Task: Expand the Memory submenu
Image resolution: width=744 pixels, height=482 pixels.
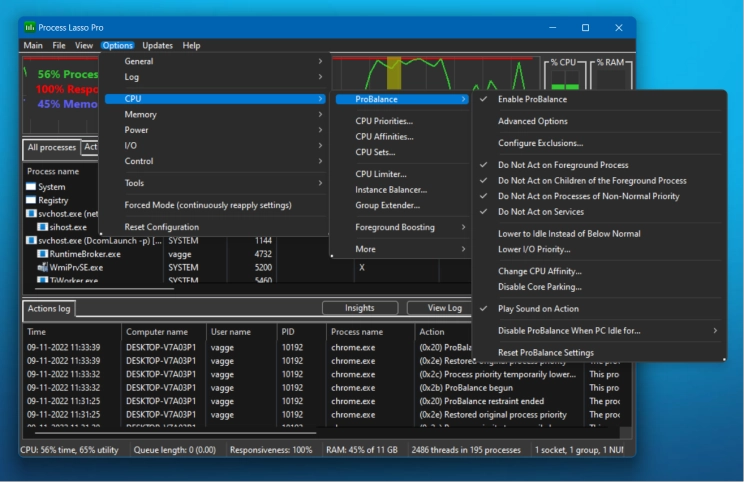Action: [215, 114]
